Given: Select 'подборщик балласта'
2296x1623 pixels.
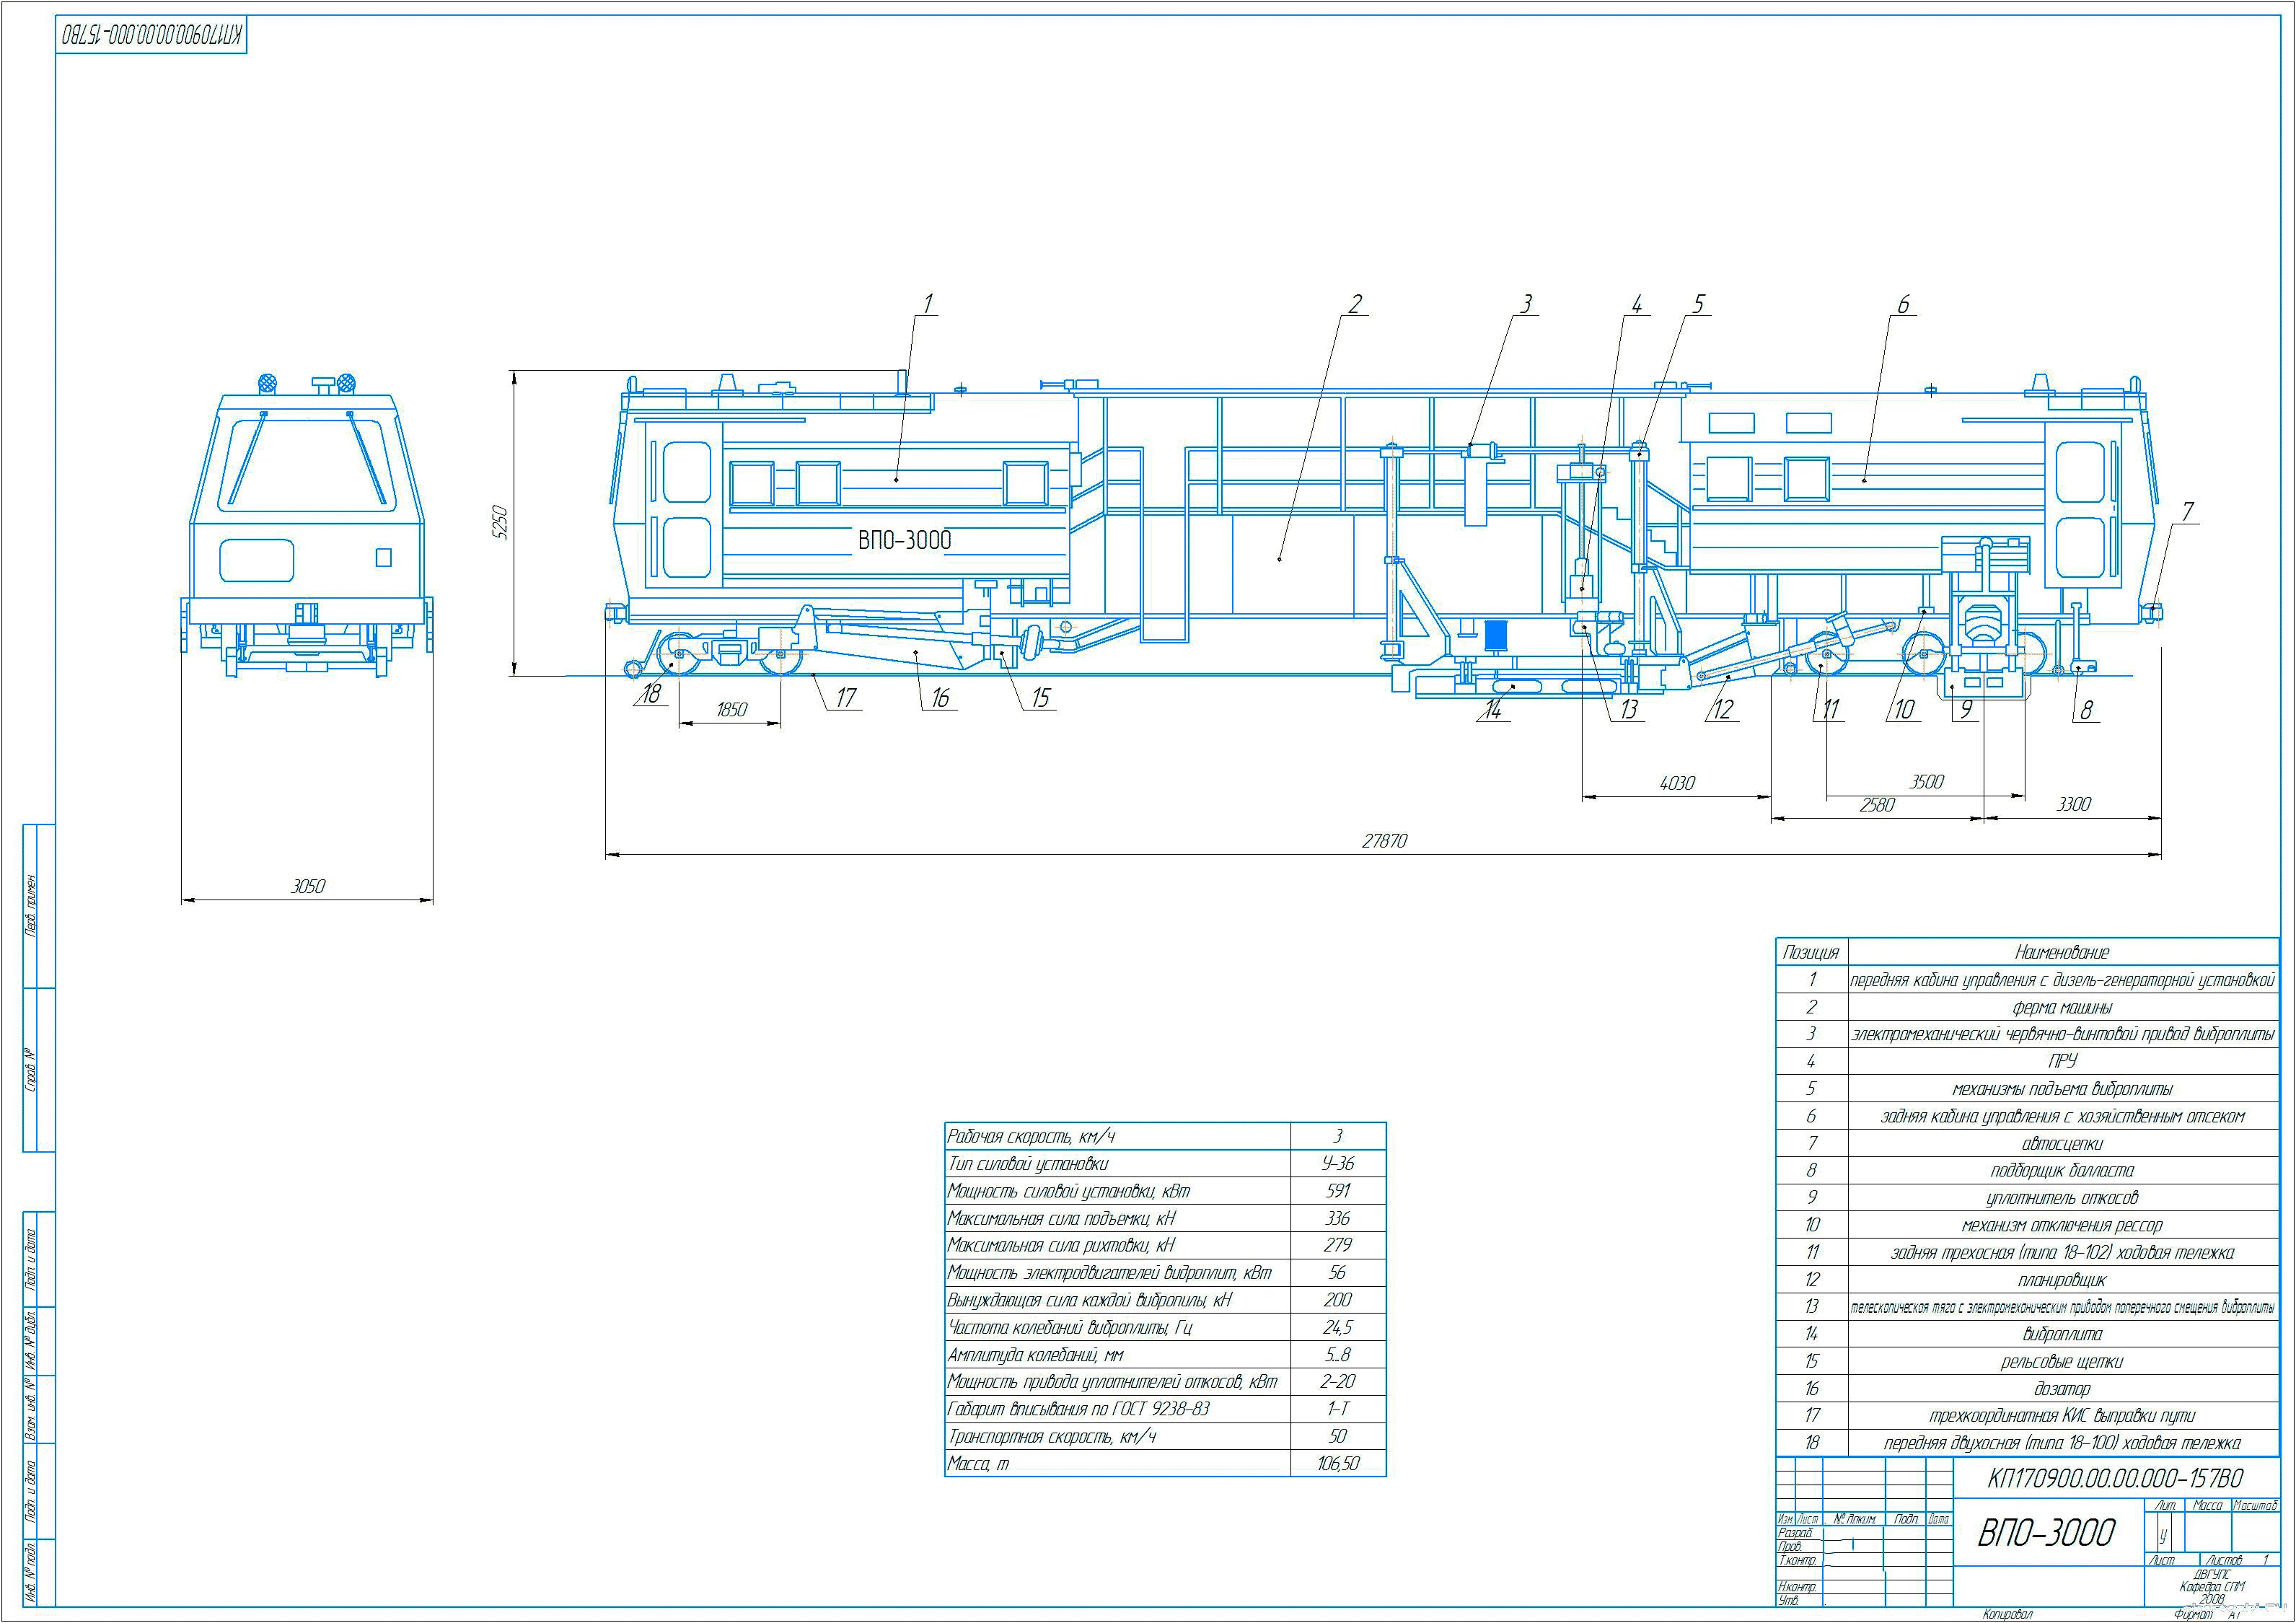Looking at the screenshot, I should point(2062,1170).
